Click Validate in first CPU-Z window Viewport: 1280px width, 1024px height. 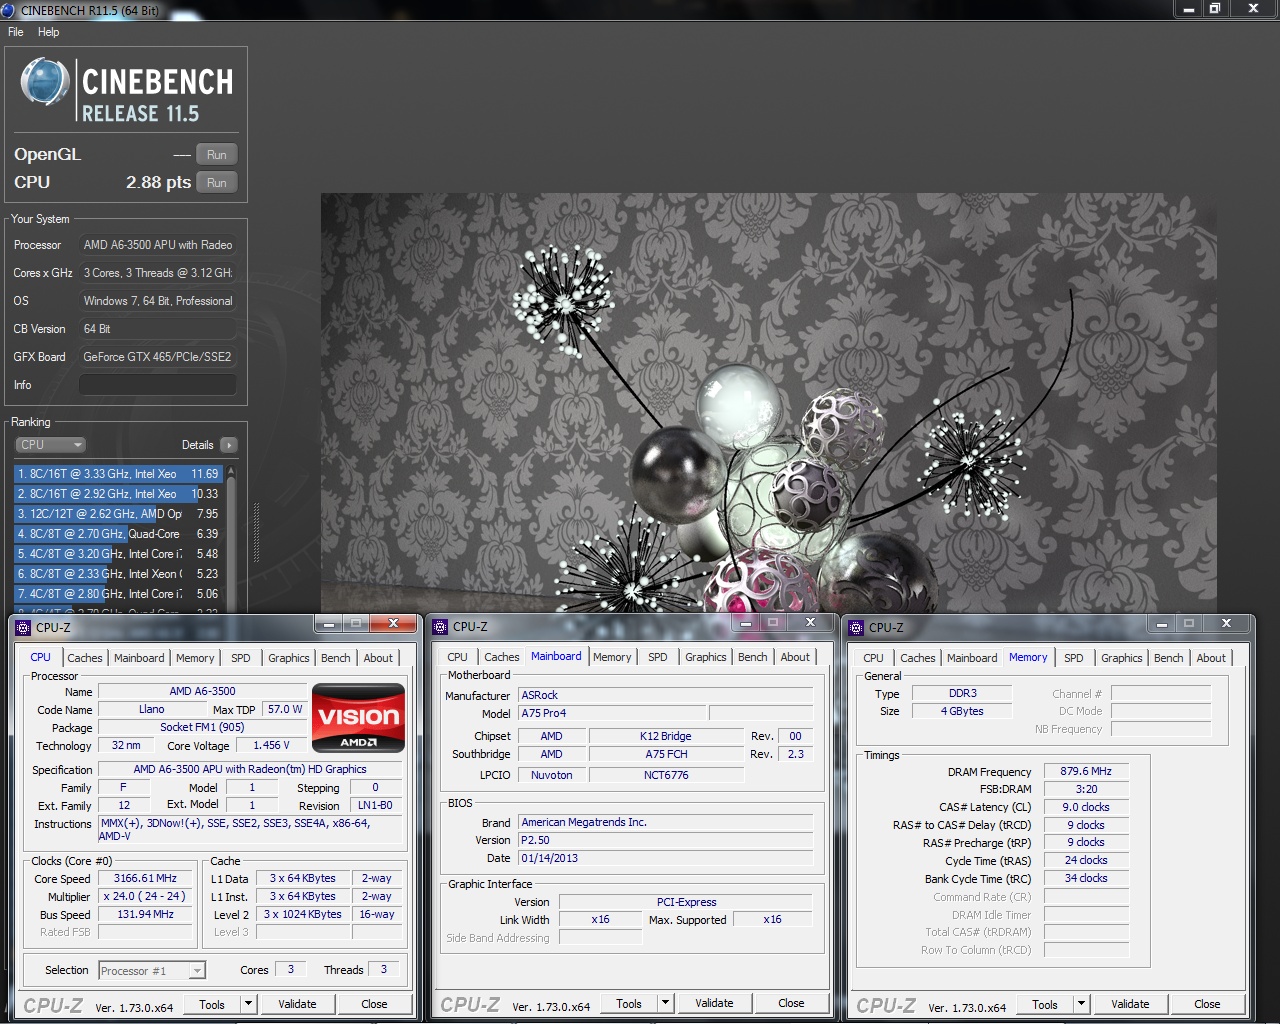click(x=297, y=1004)
